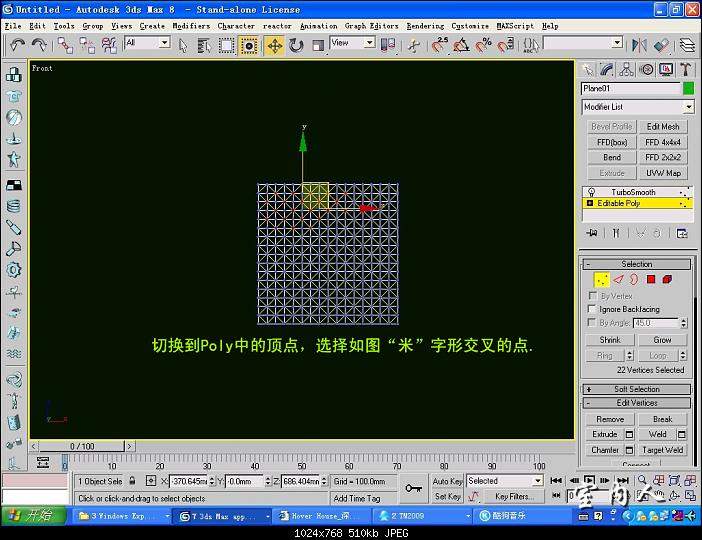Image resolution: width=702 pixels, height=540 pixels.
Task: Toggle Set Key mode
Action: point(446,496)
